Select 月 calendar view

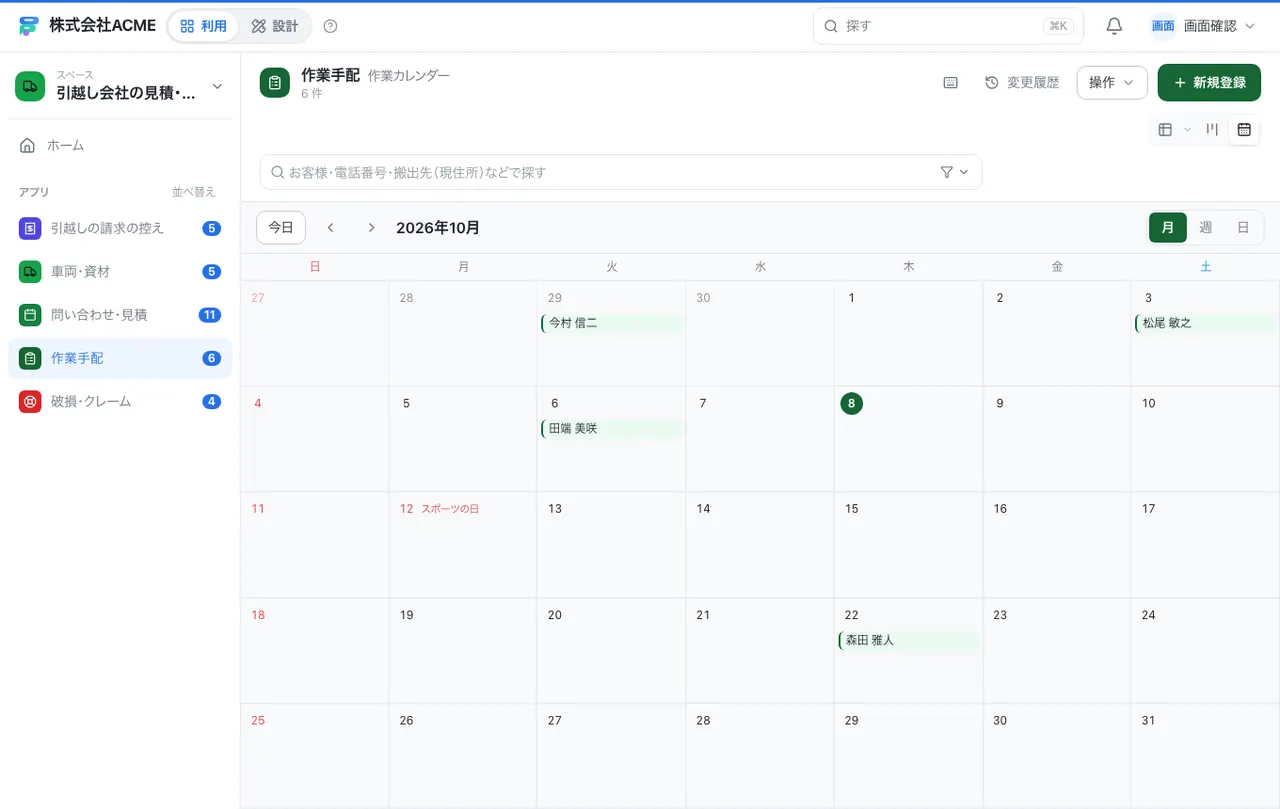point(1168,228)
